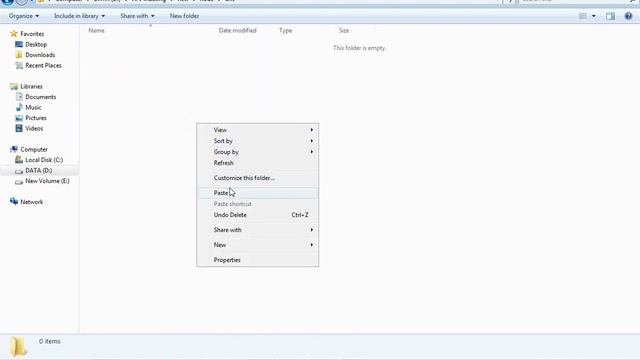The height and width of the screenshot is (360, 640).
Task: Click the Pictures library icon
Action: (x=19, y=118)
